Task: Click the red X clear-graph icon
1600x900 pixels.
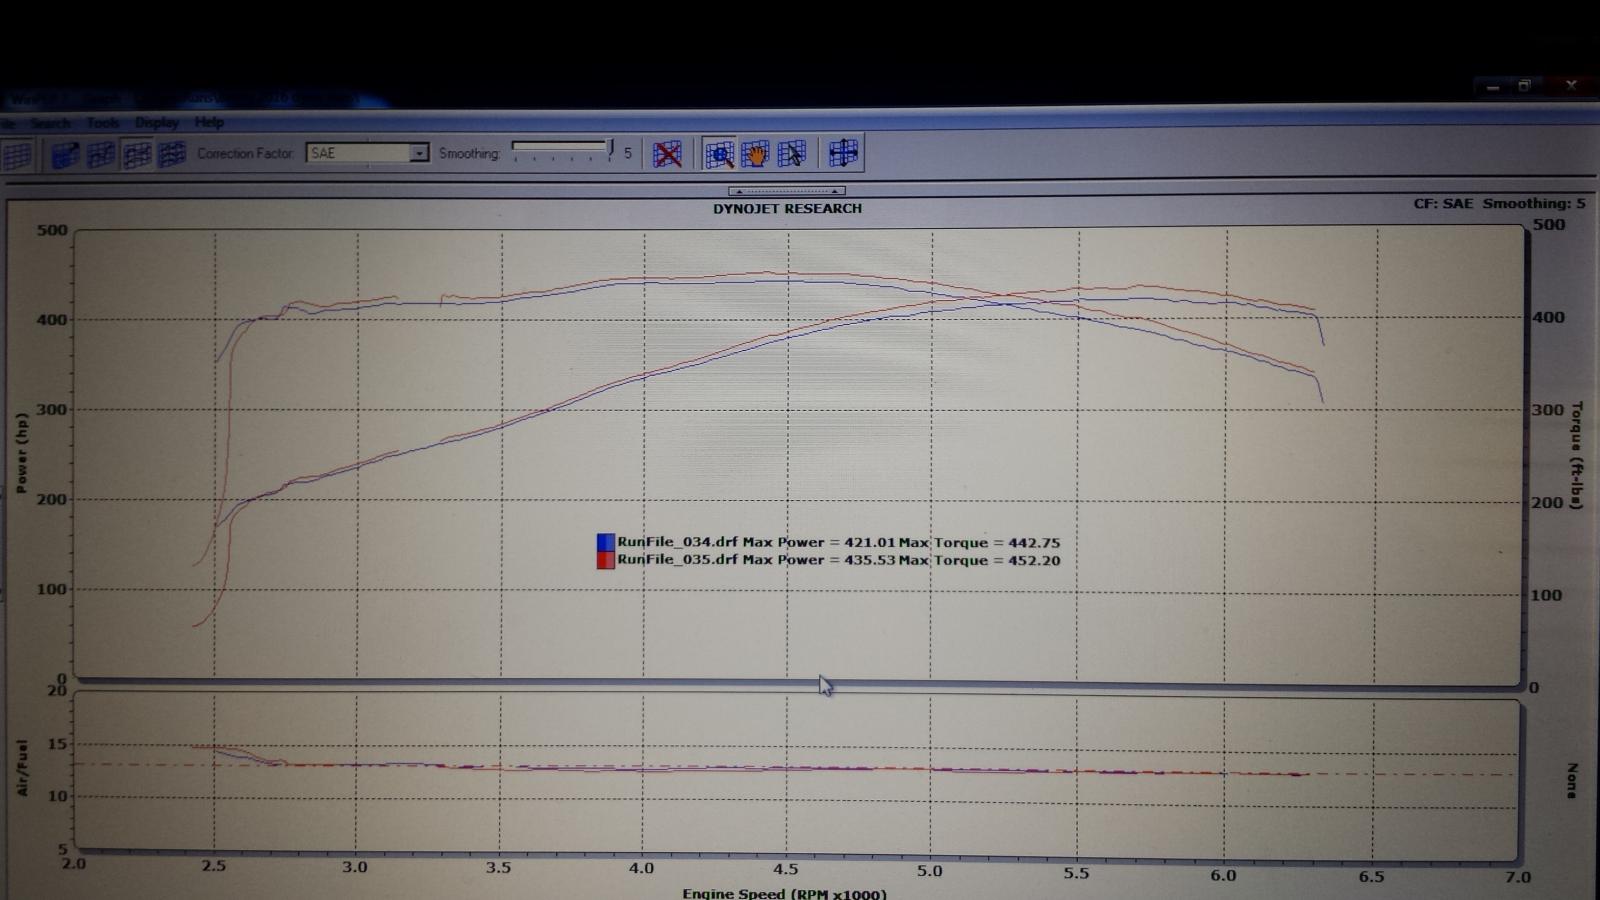Action: pyautogui.click(x=667, y=154)
